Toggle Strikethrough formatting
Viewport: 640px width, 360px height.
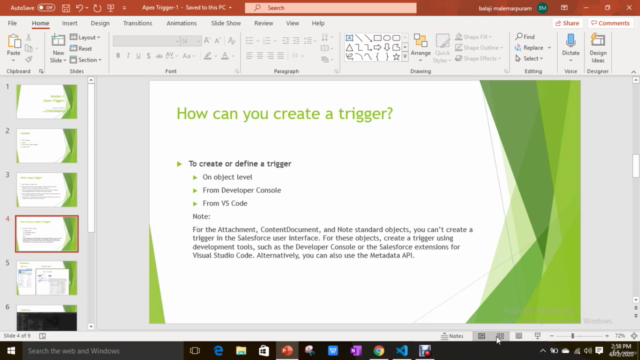coord(159,56)
